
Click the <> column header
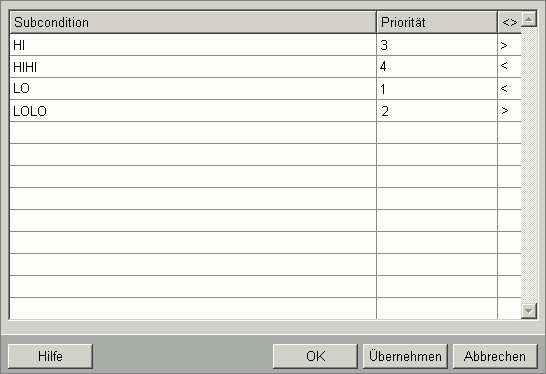click(x=509, y=22)
